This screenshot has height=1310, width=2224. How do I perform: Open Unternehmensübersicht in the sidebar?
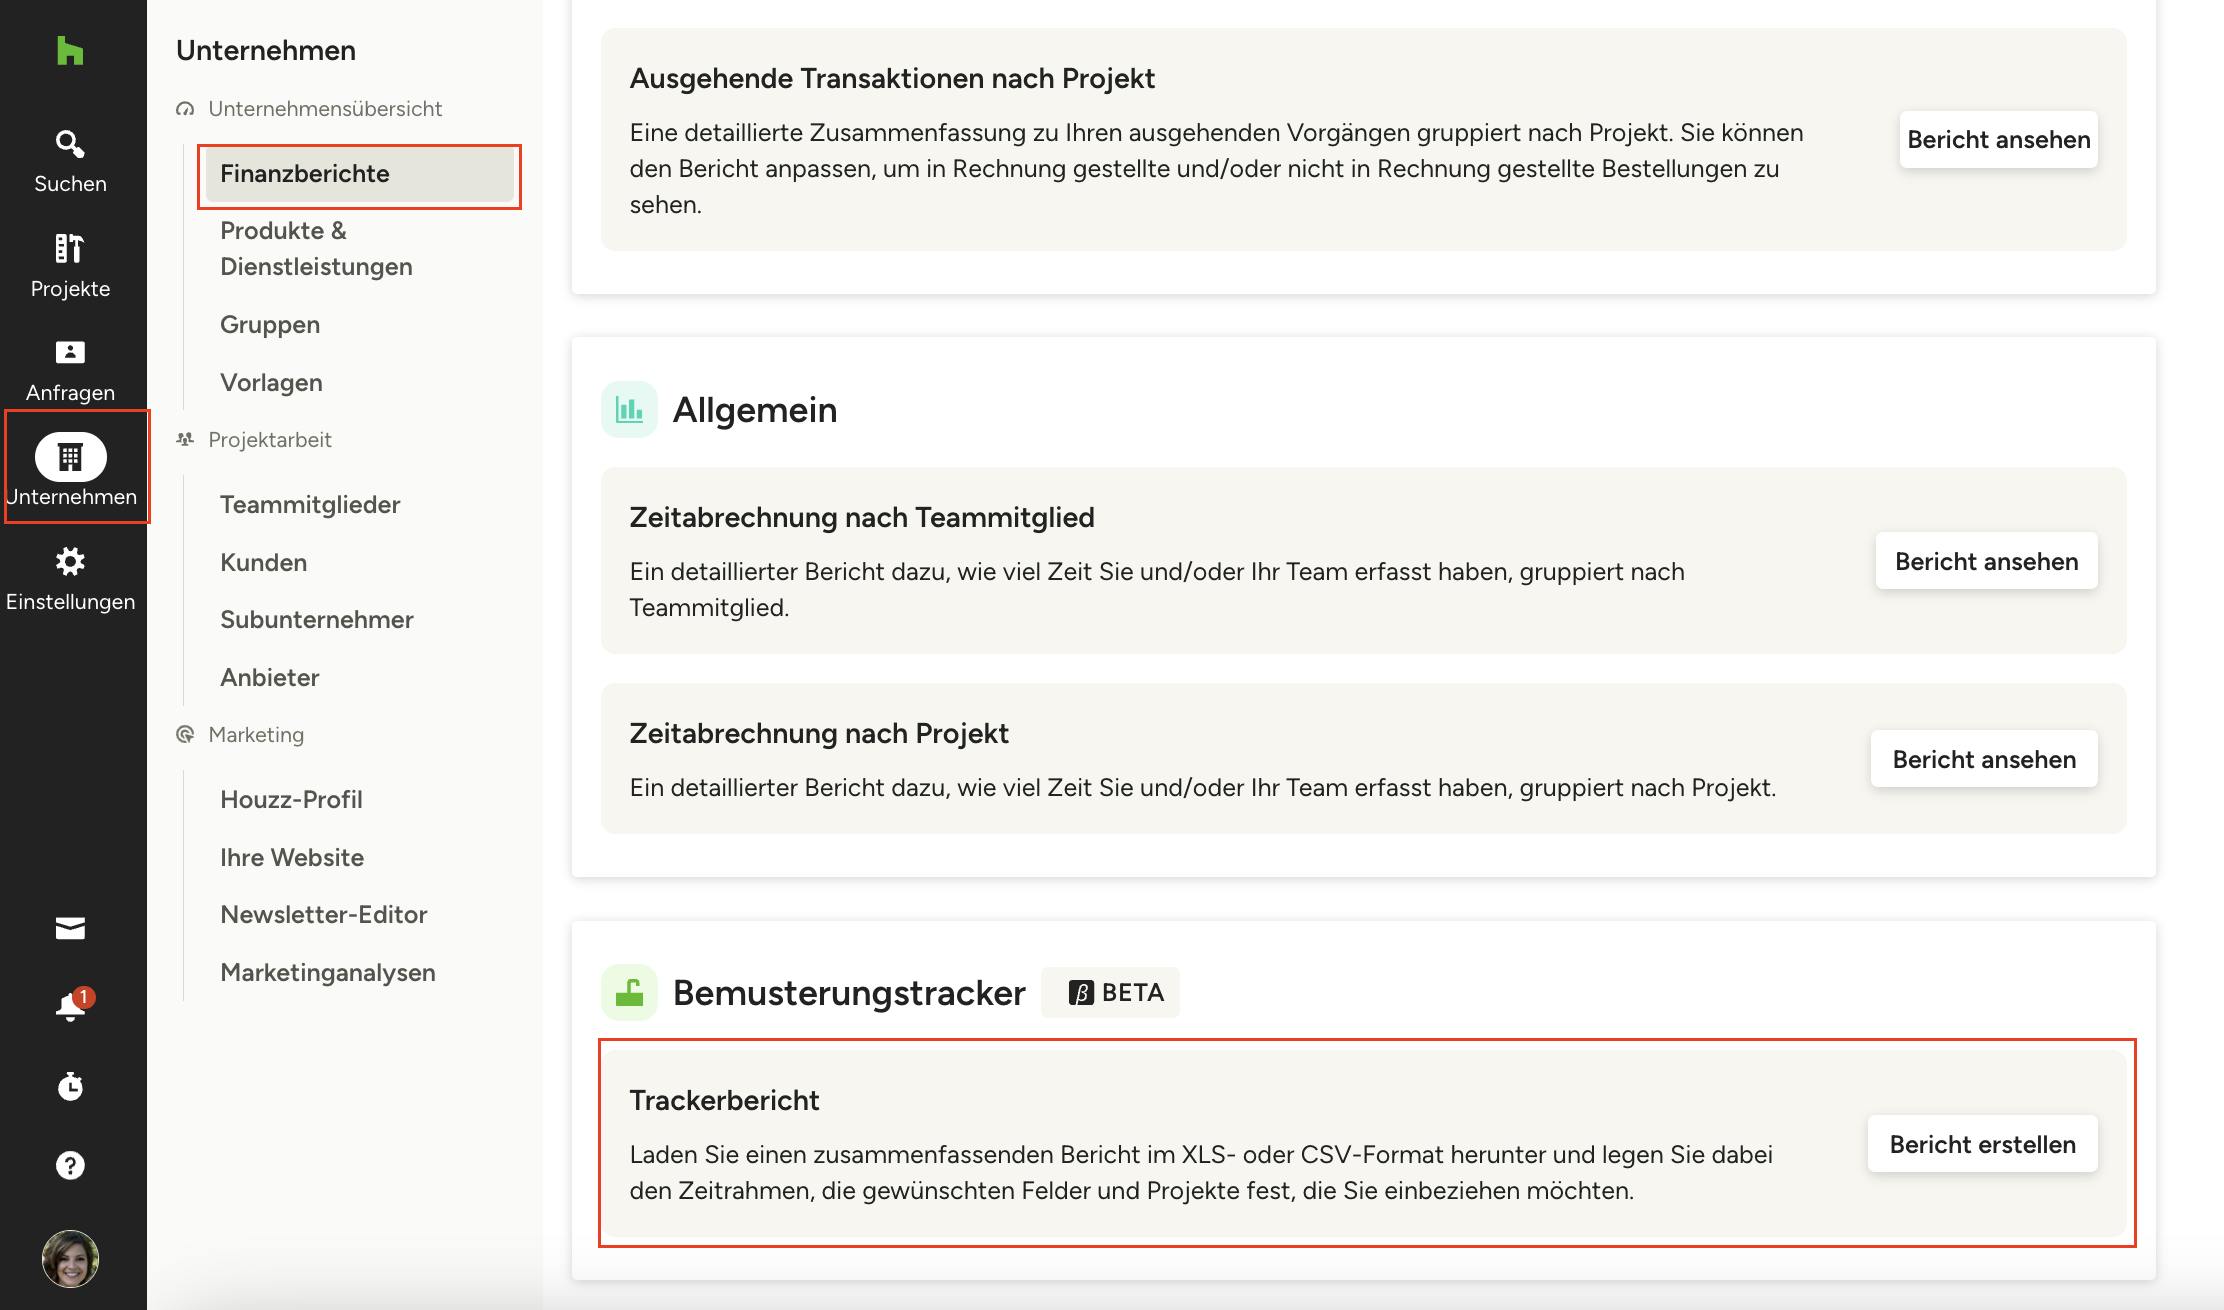point(324,109)
